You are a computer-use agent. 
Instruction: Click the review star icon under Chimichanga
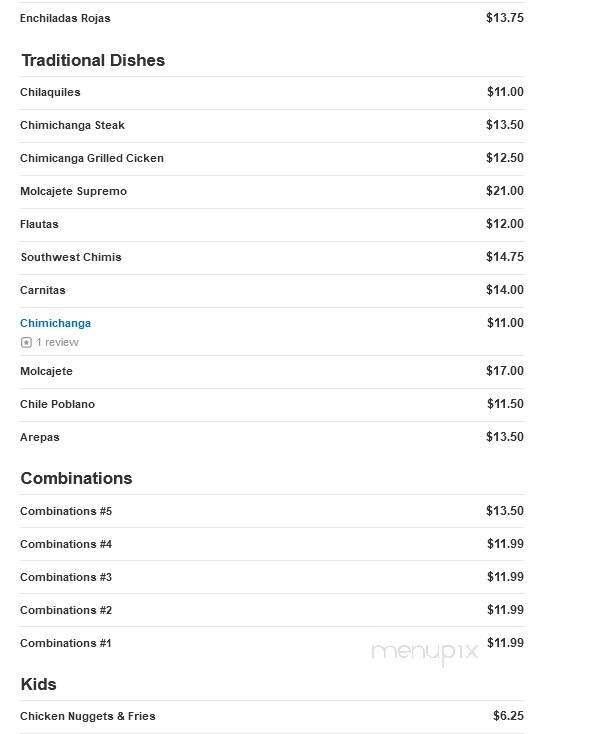(x=26, y=343)
